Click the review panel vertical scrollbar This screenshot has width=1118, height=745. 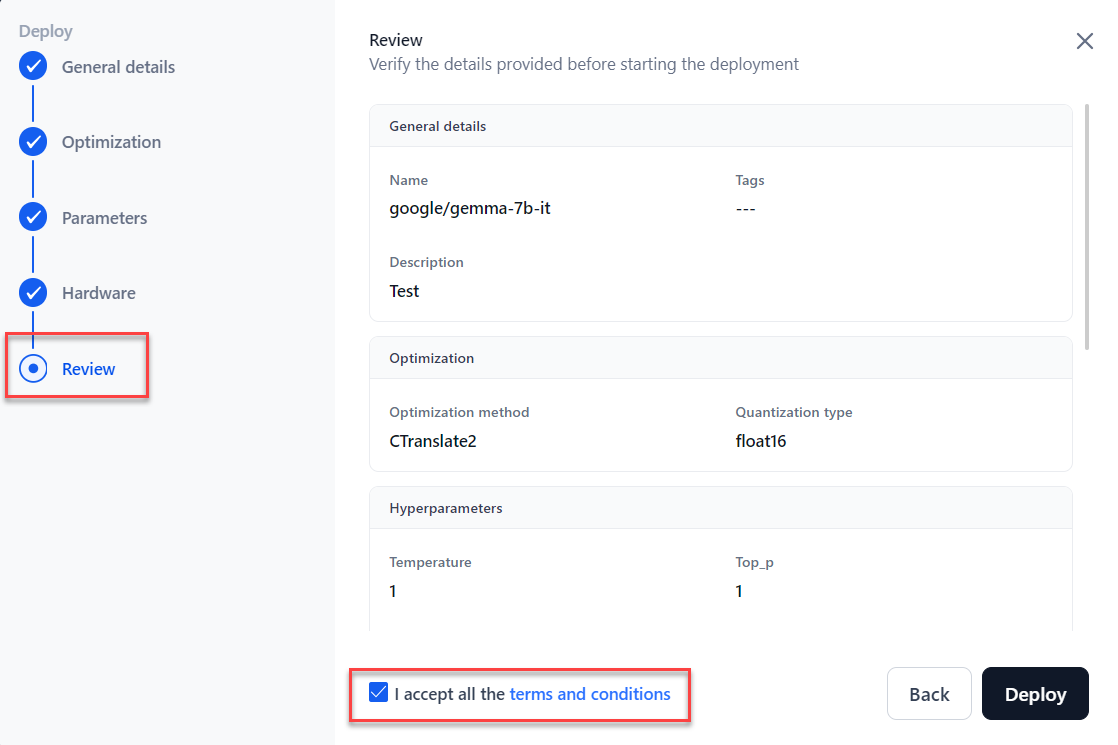tap(1088, 225)
